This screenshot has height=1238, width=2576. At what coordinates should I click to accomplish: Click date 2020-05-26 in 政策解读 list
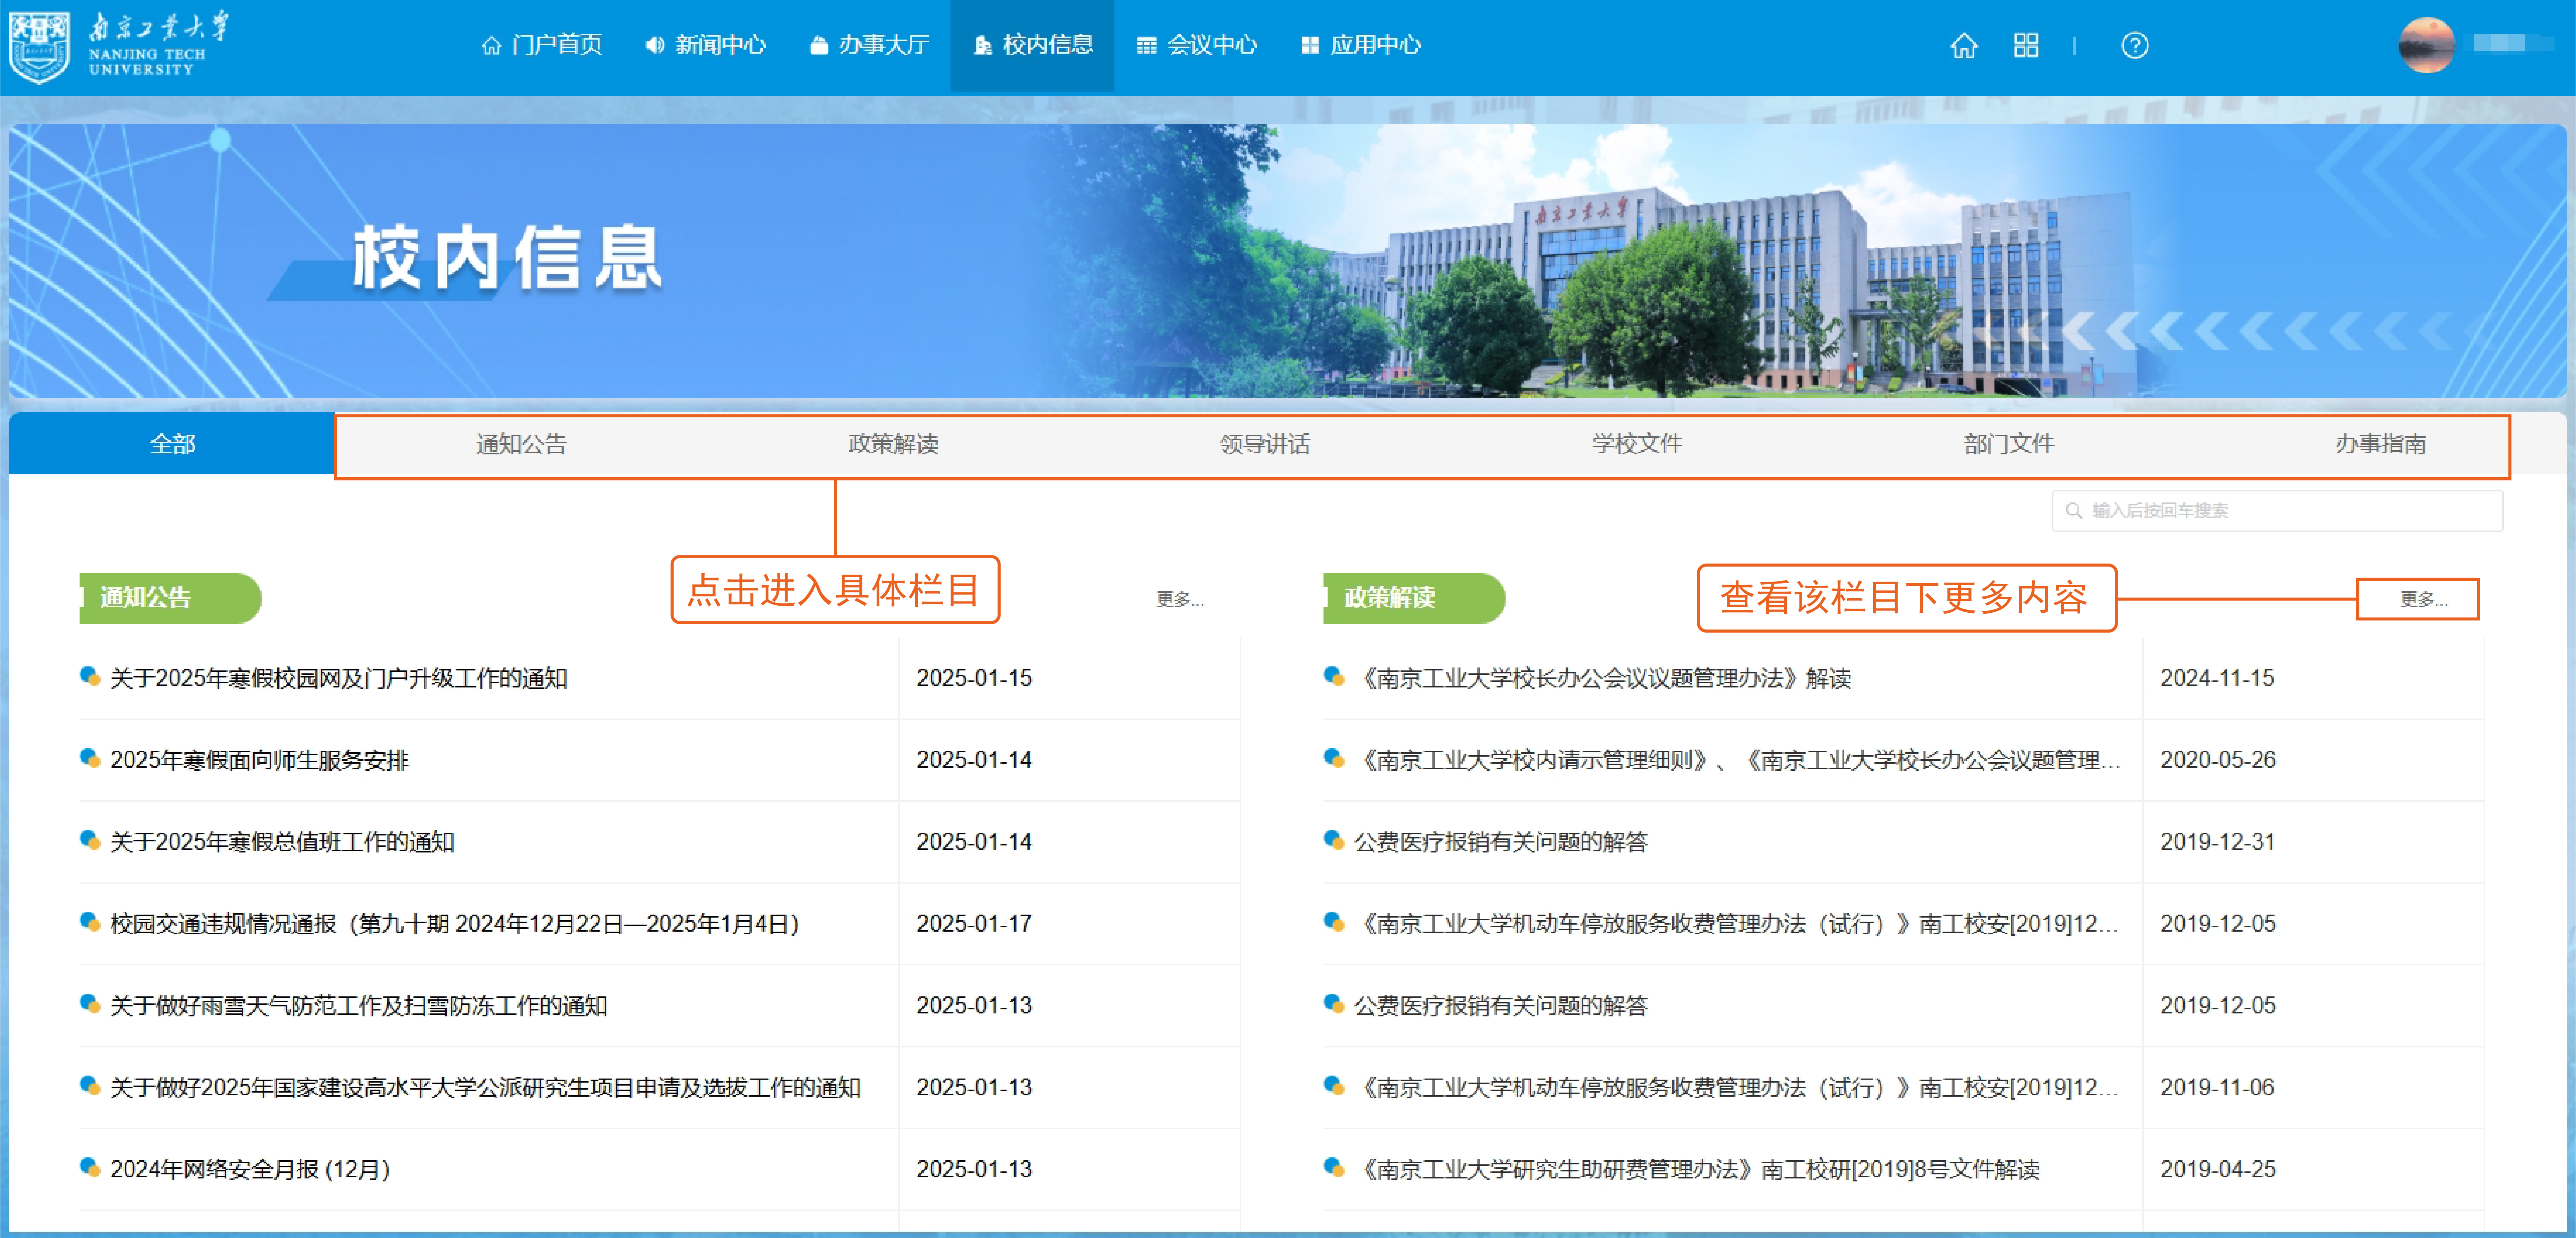coord(2218,760)
